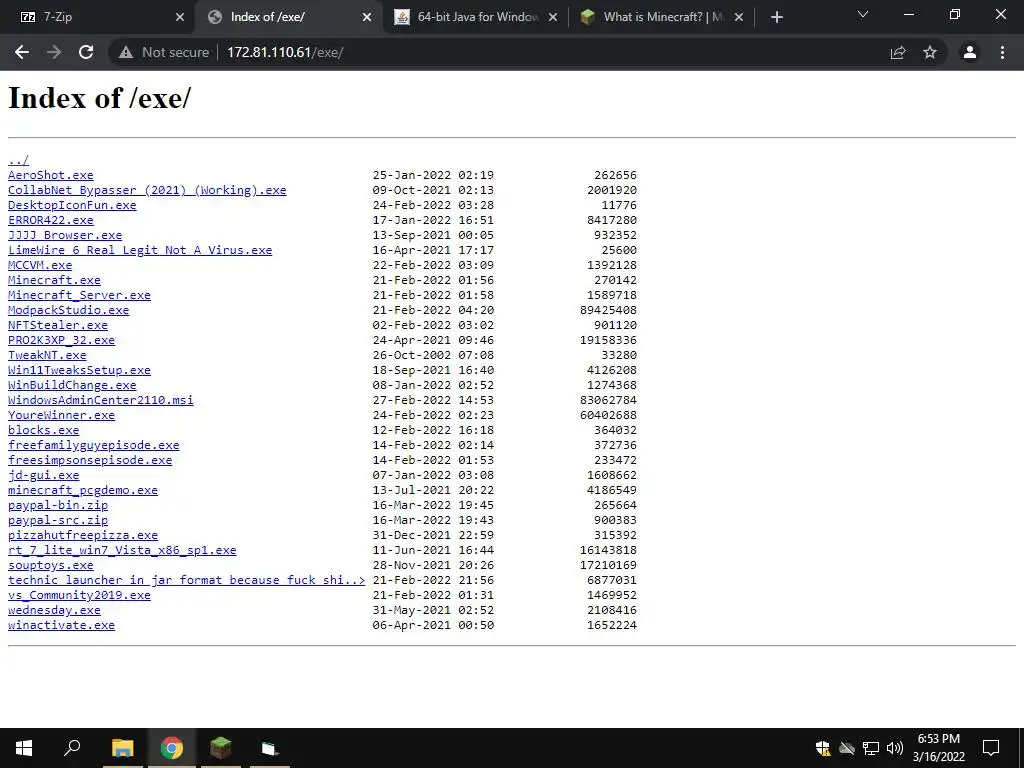Open Windows search from the taskbar

coord(72,748)
